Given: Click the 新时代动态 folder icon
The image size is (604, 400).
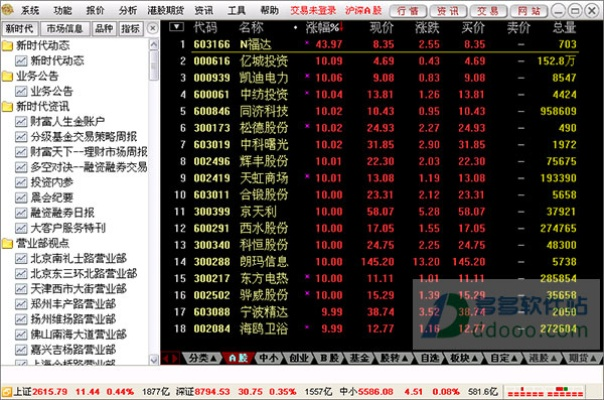Looking at the screenshot, I should point(8,46).
